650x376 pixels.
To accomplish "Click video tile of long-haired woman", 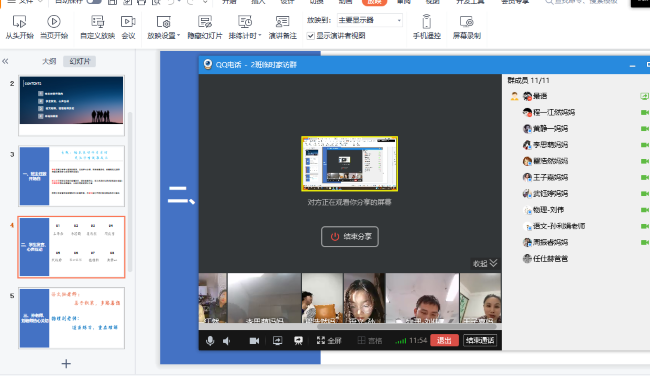I will point(364,298).
